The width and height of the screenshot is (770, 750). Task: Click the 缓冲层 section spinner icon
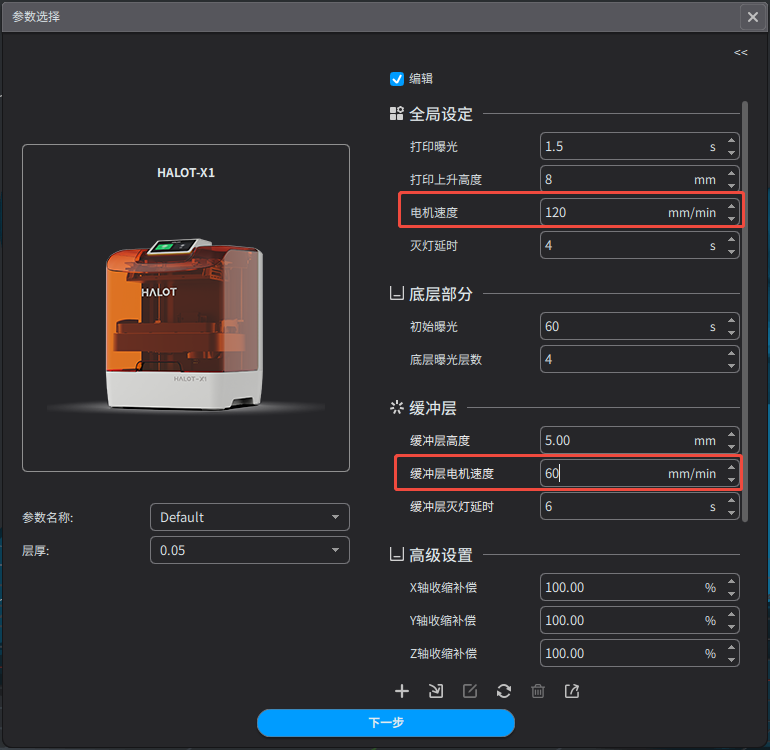(396, 407)
